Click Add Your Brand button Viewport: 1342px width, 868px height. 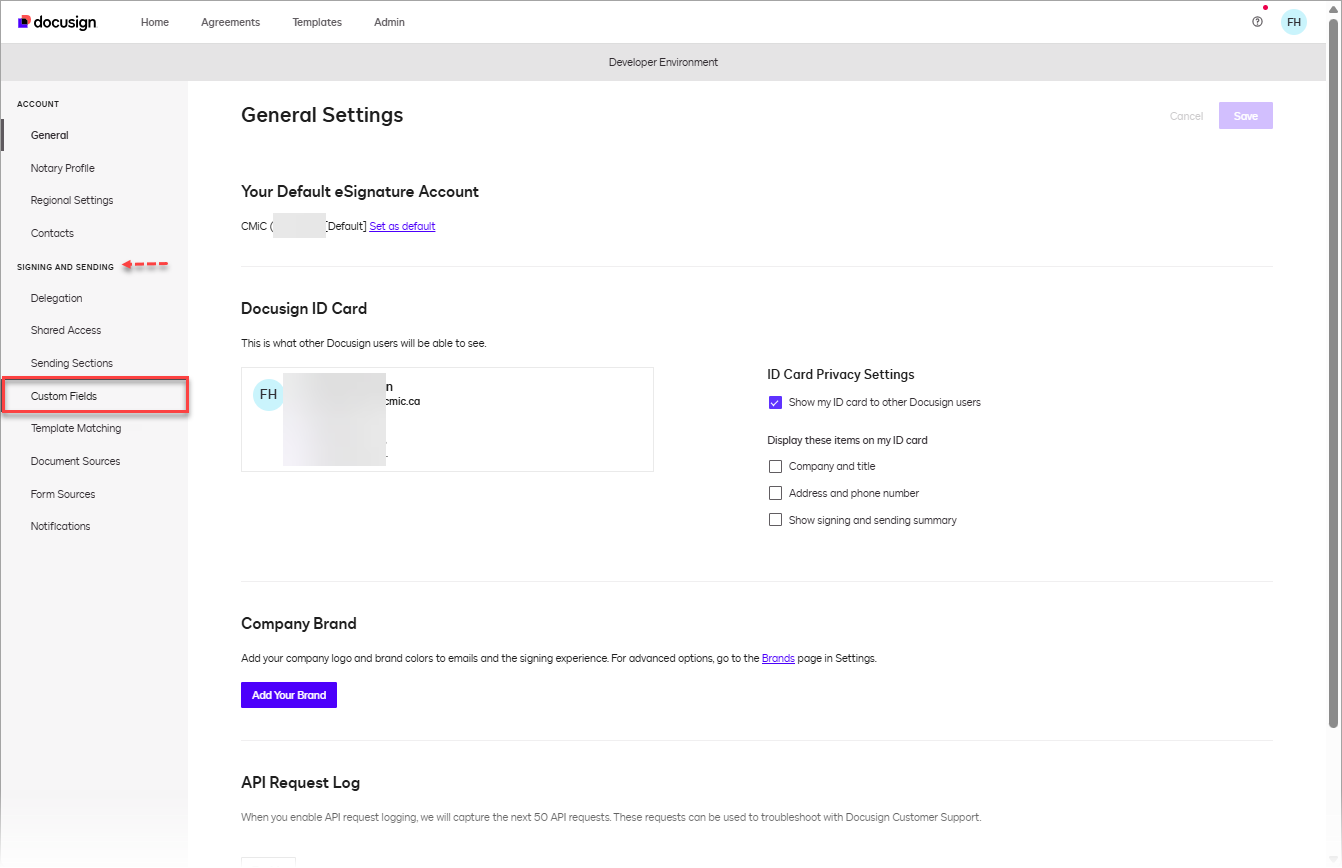[289, 695]
